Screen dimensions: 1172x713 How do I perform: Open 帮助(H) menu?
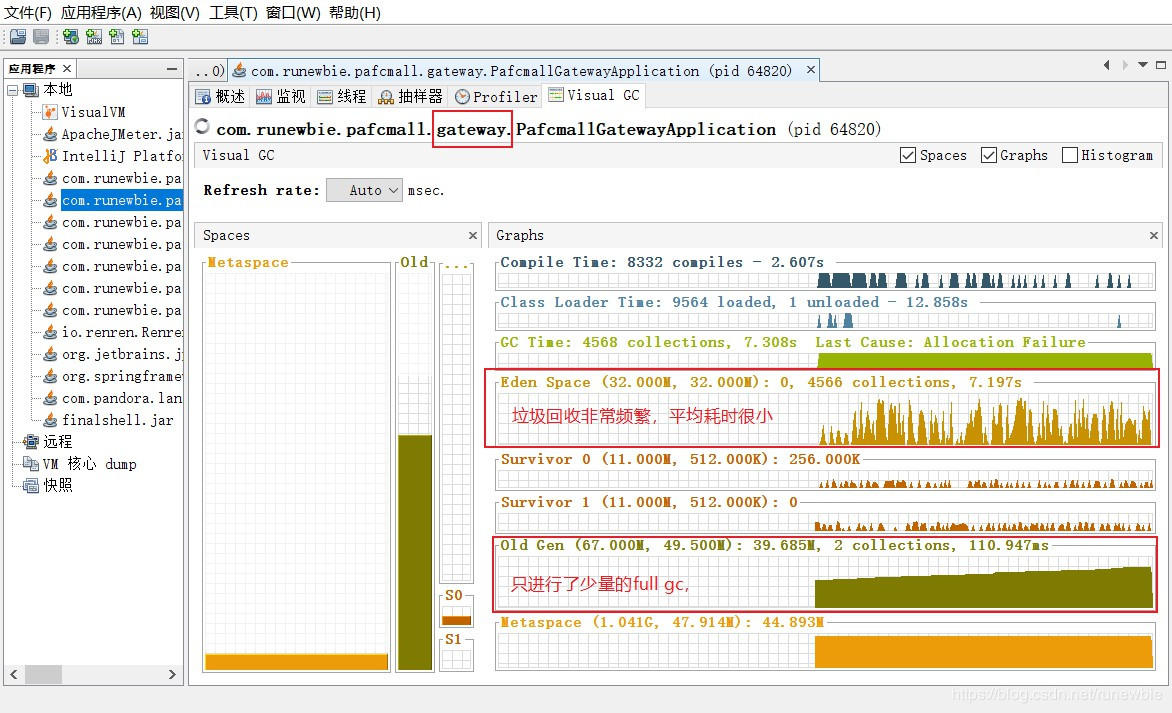(x=354, y=13)
